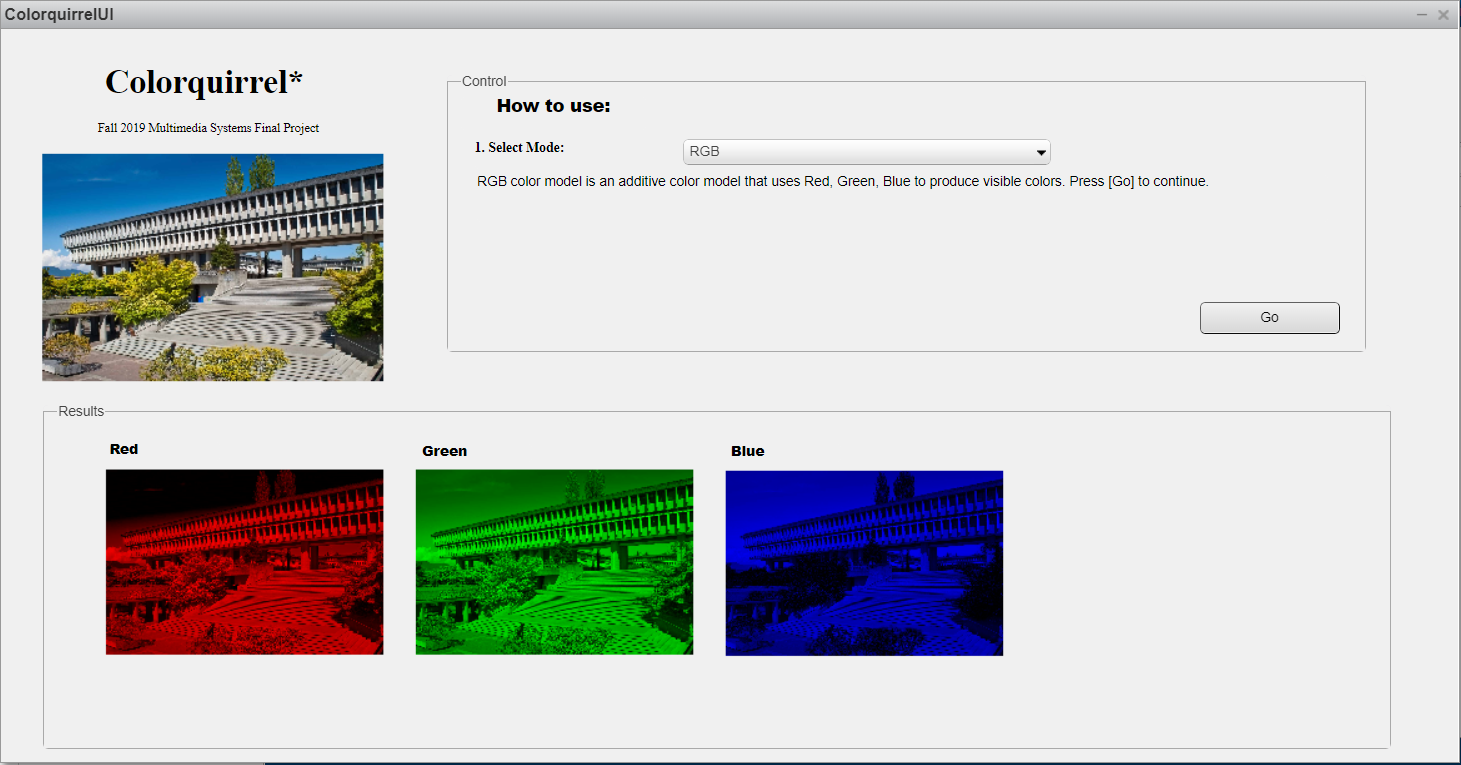Open the Select Mode dropdown showing RGB
Viewport: 1461px width, 765px height.
pos(866,152)
